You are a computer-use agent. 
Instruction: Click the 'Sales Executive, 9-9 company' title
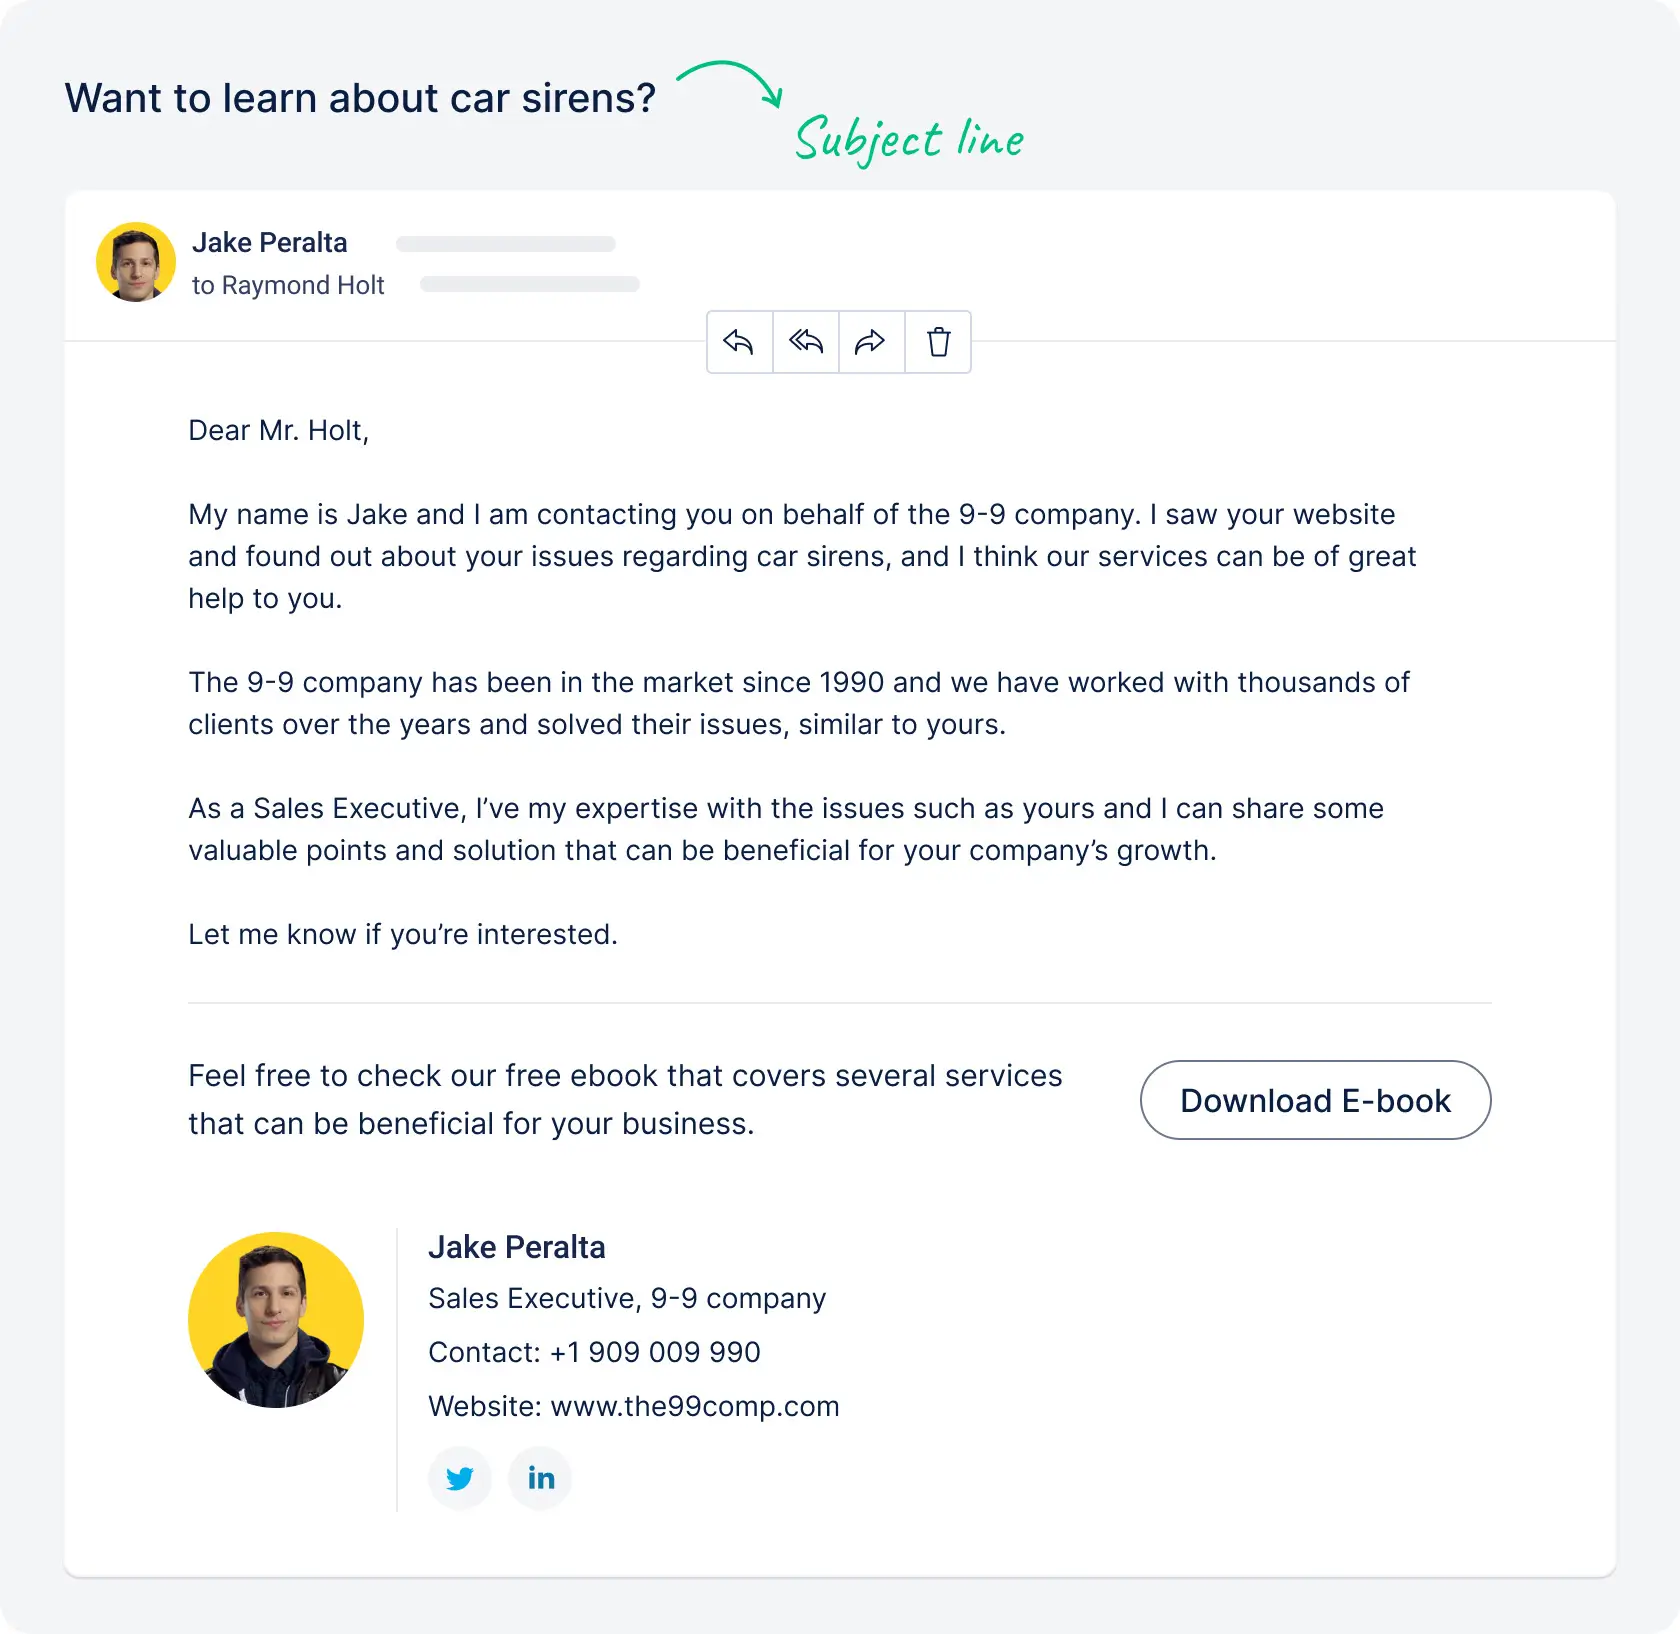(x=627, y=1298)
